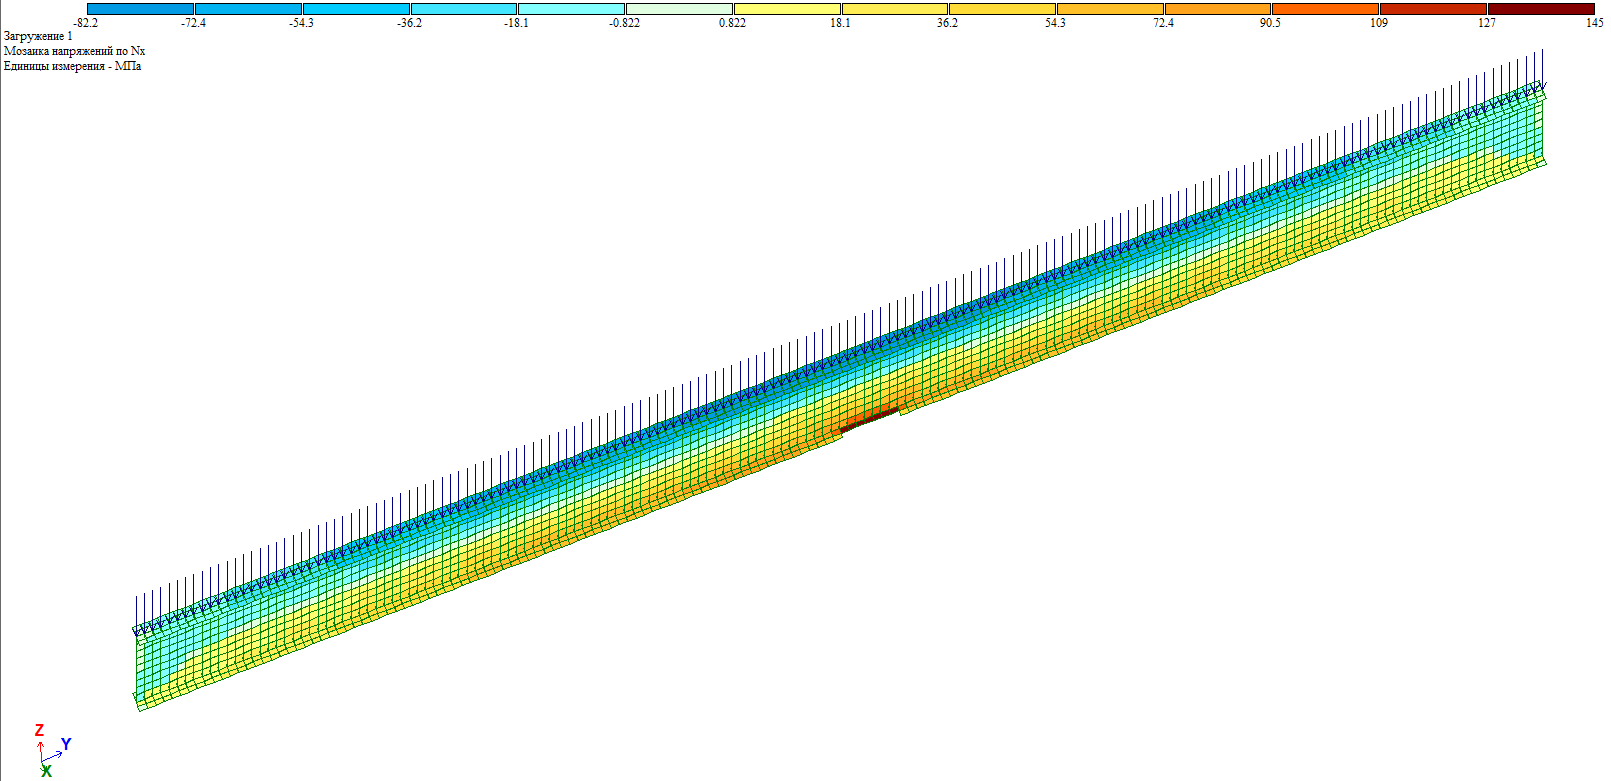
Task: Select the negative legend value -18.1
Action: click(x=516, y=23)
